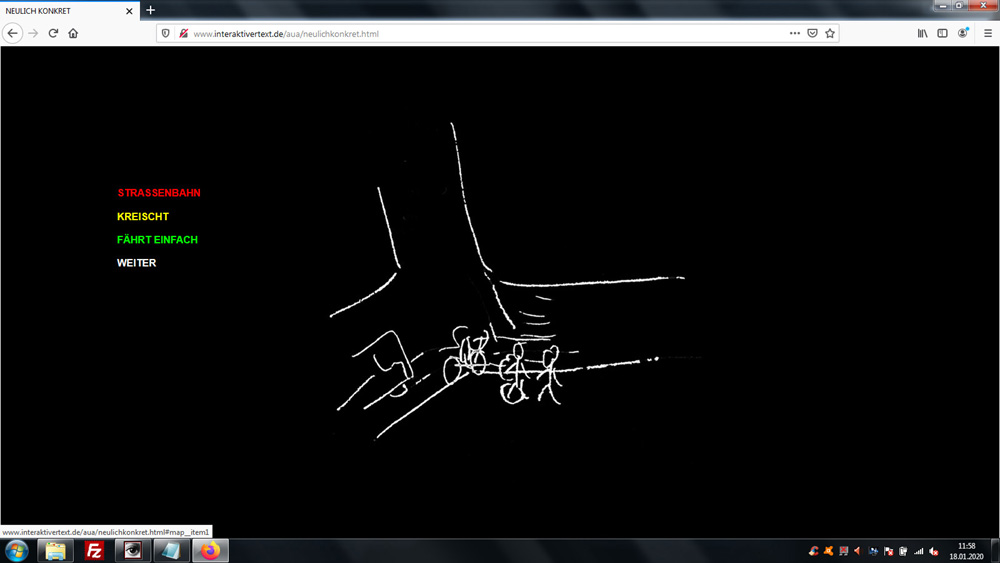Click the white WEITER text
The height and width of the screenshot is (563, 1000).
137,263
